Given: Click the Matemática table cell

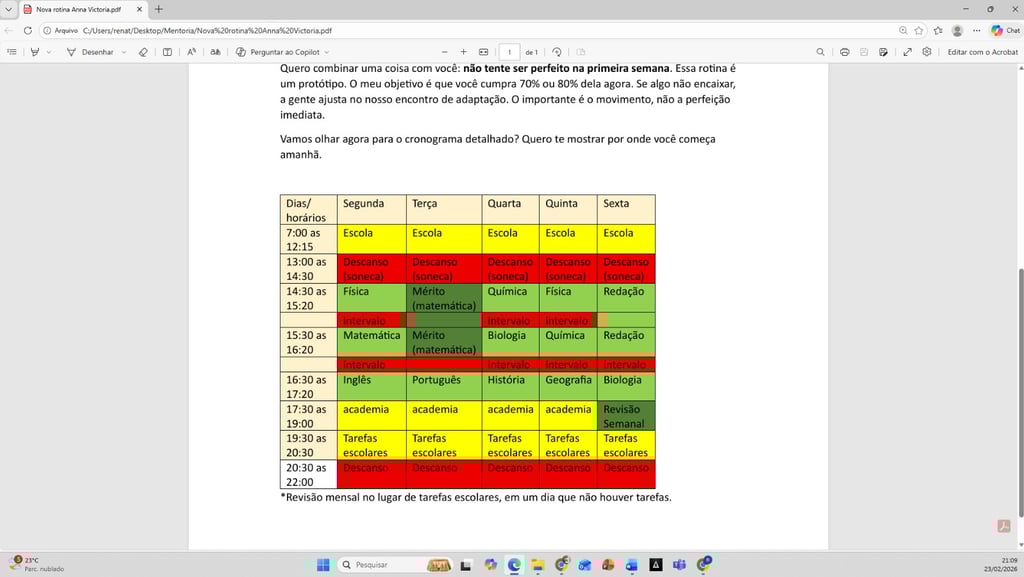Looking at the screenshot, I should tap(372, 342).
